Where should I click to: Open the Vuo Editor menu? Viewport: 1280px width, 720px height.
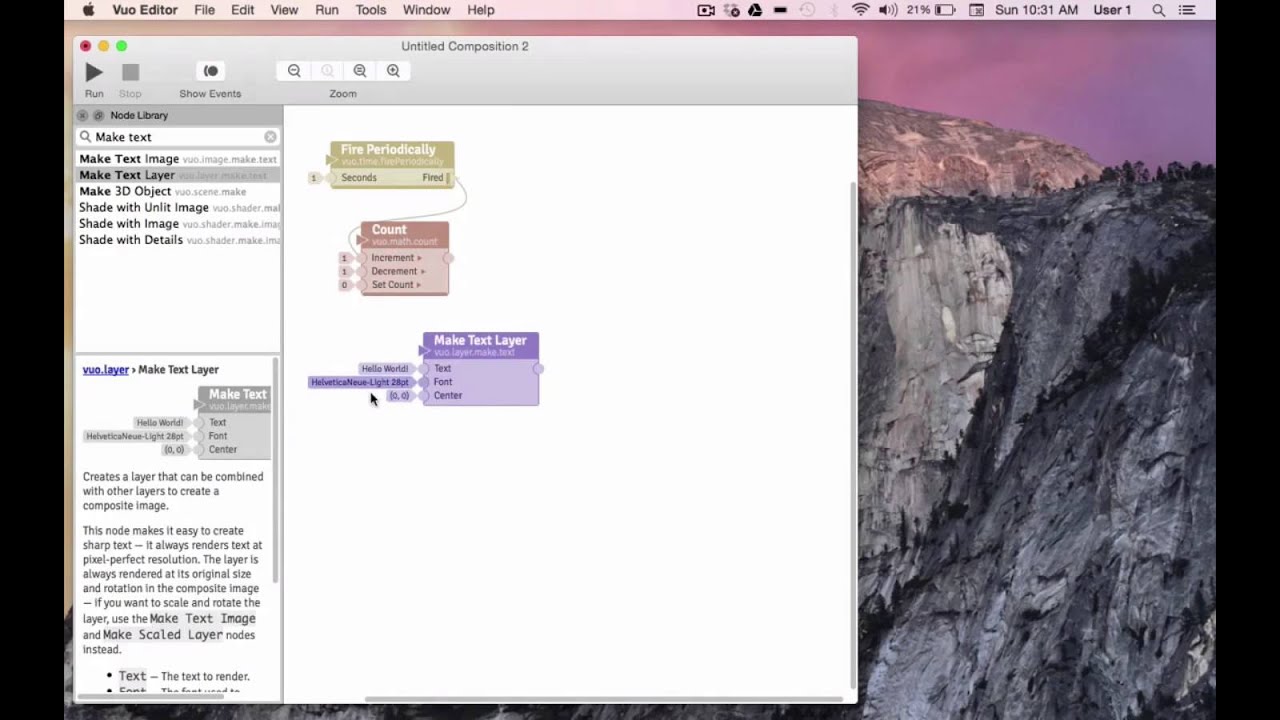(144, 10)
